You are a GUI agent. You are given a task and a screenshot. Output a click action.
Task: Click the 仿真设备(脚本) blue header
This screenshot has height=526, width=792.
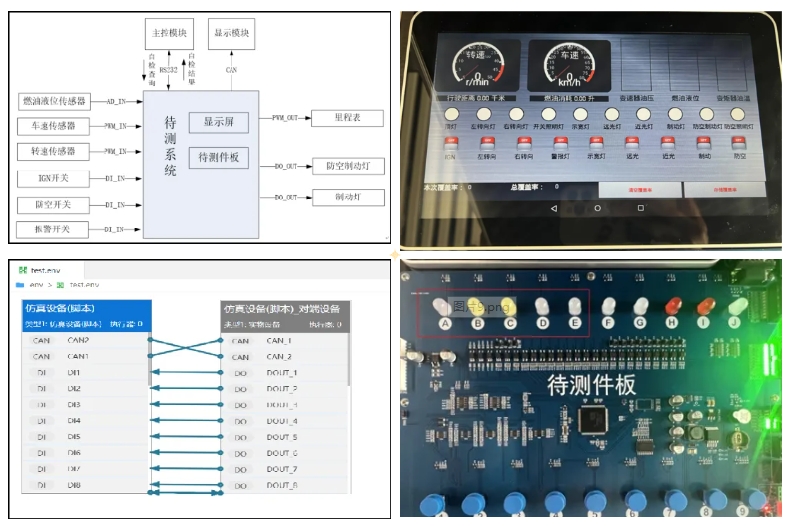[86, 316]
